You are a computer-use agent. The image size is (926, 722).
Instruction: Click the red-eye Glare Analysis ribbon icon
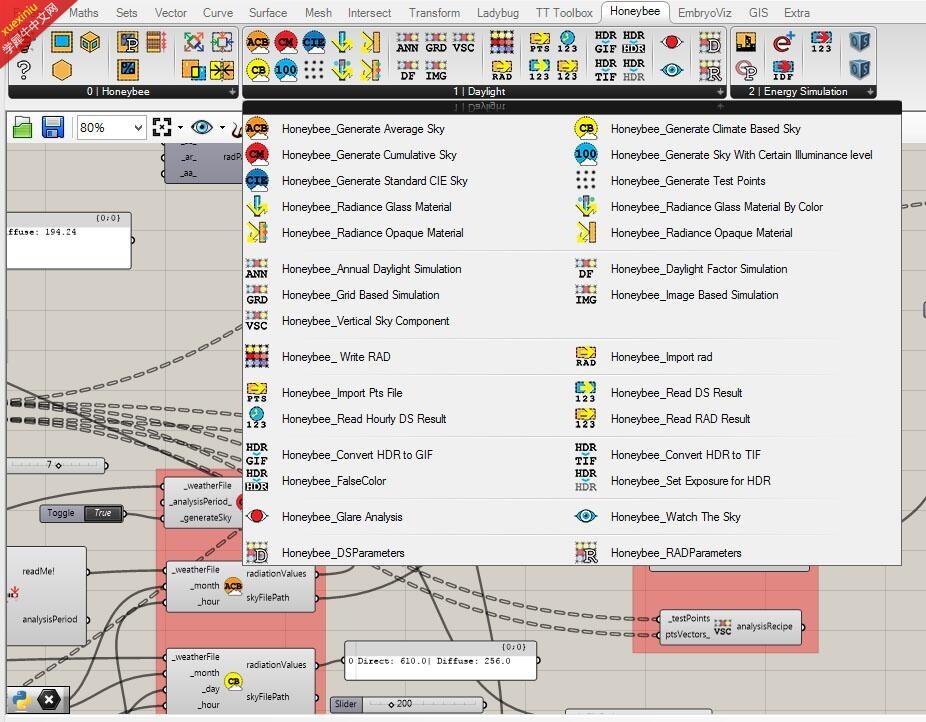[671, 42]
